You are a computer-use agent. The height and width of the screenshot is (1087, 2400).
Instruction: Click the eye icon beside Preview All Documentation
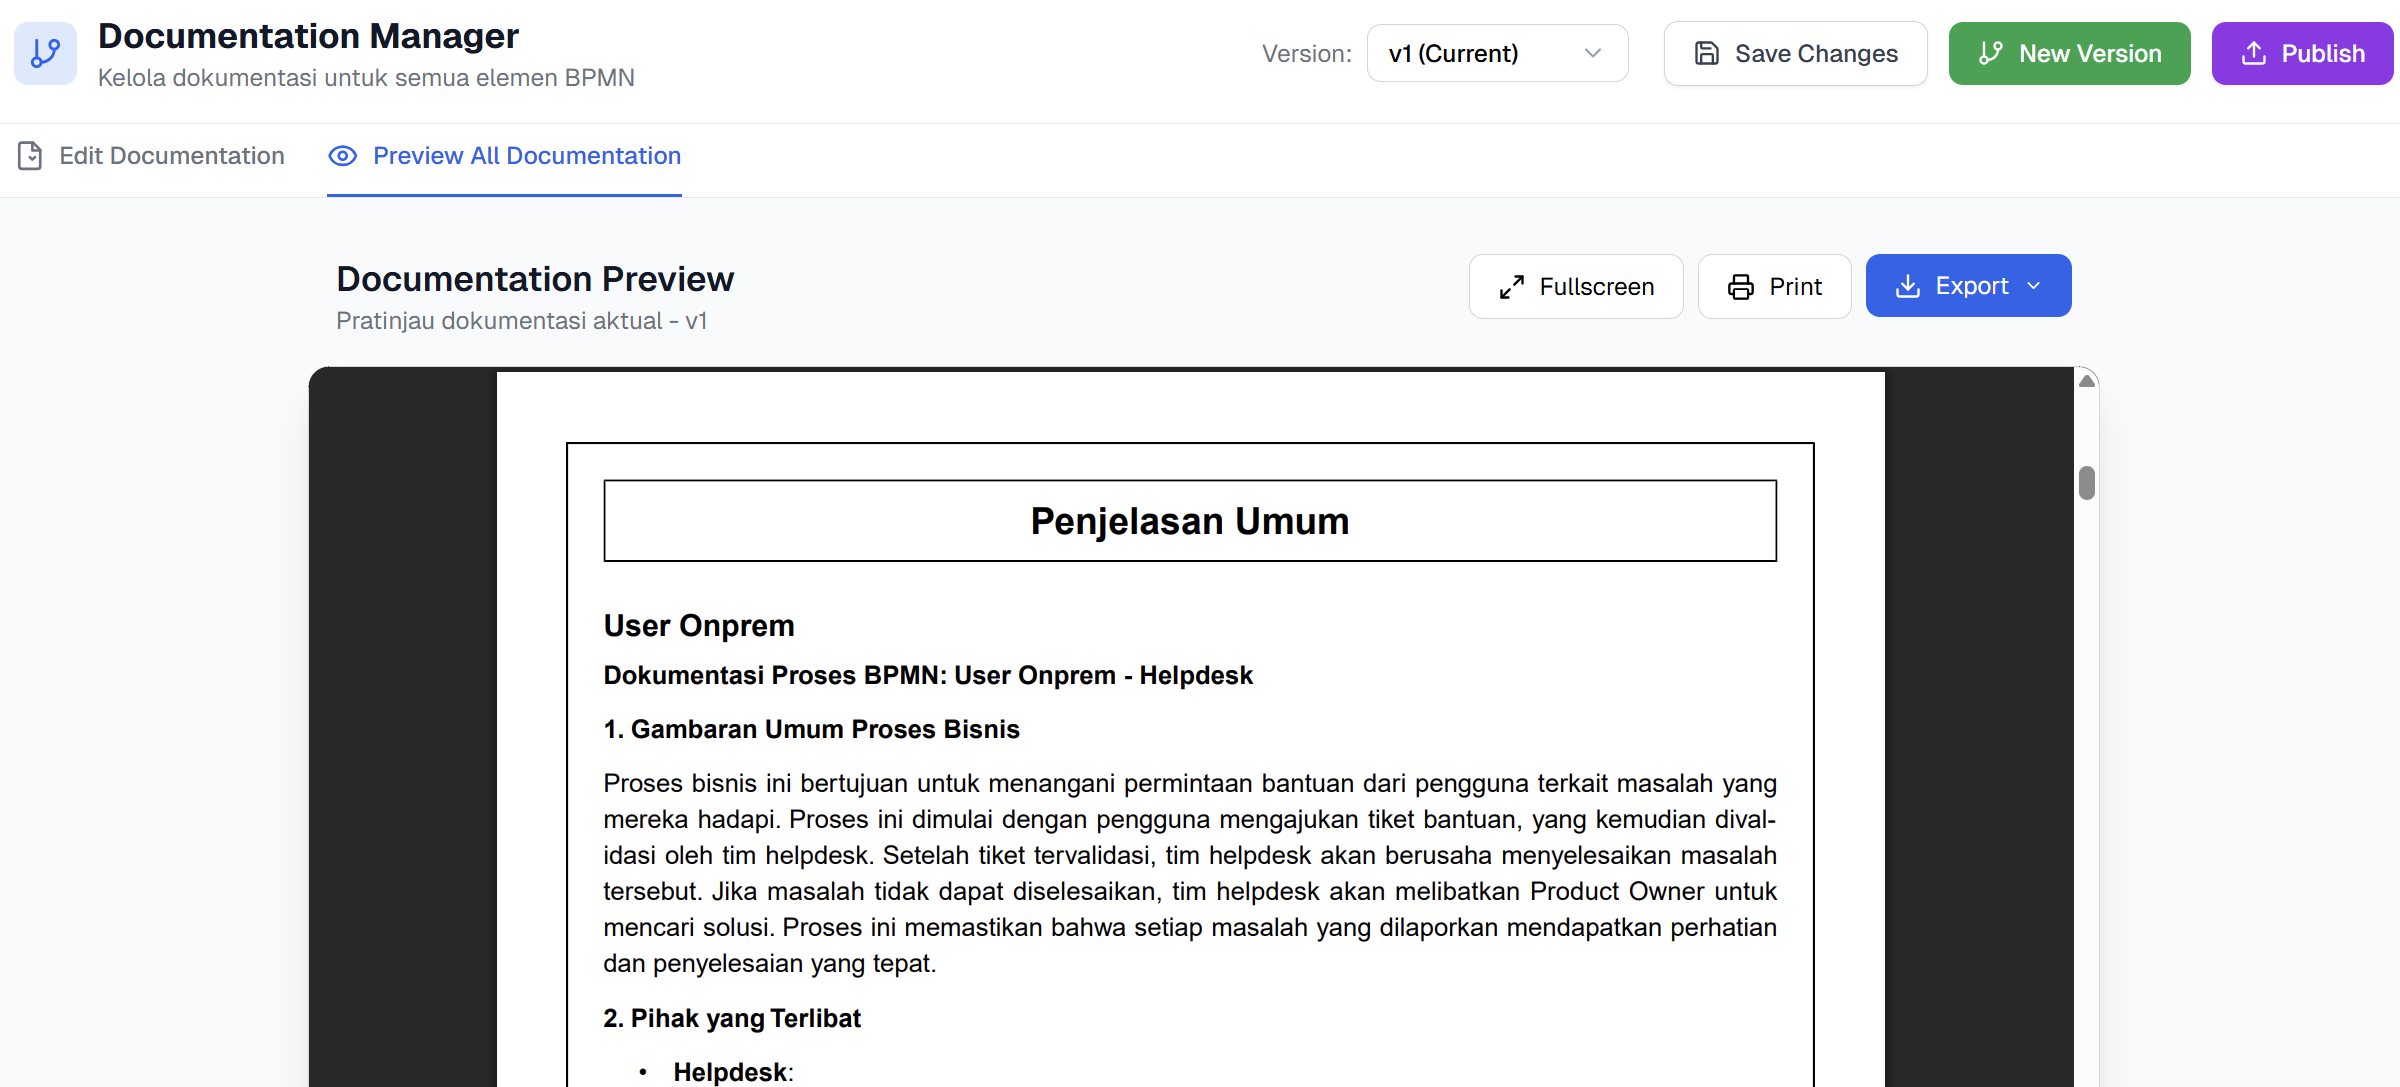[x=343, y=156]
